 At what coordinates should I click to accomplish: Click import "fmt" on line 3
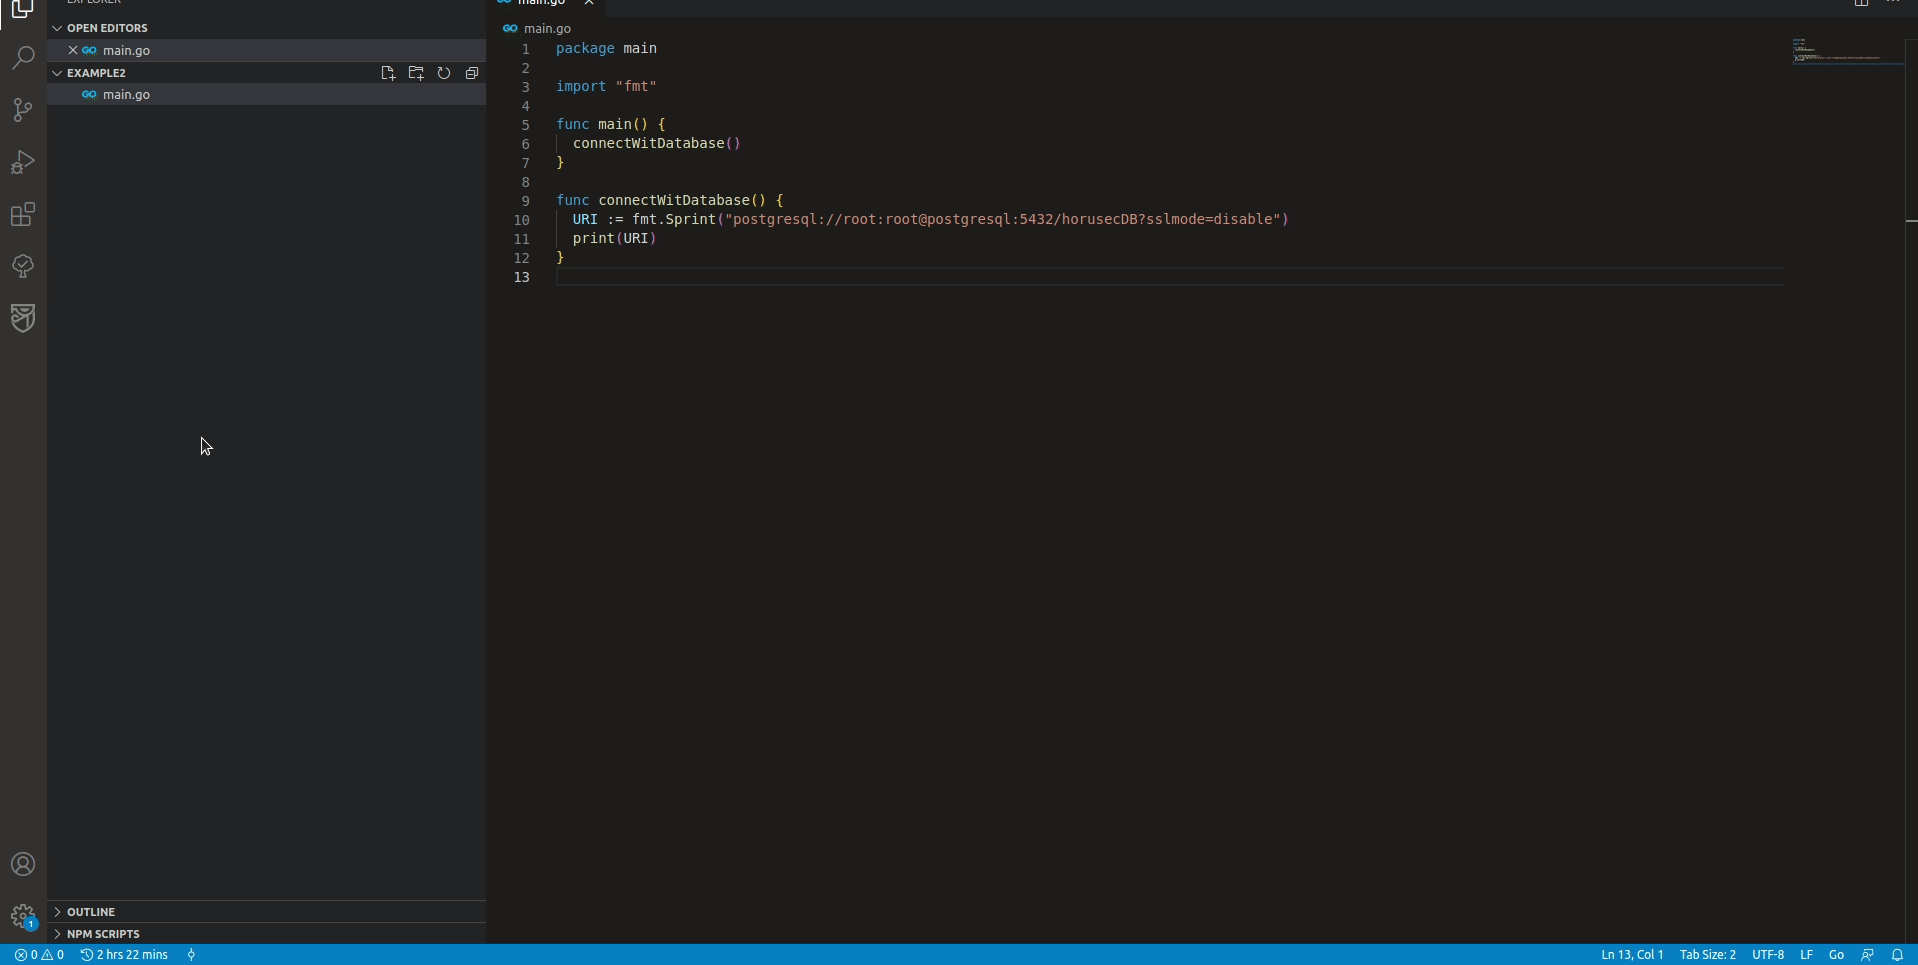pyautogui.click(x=606, y=86)
